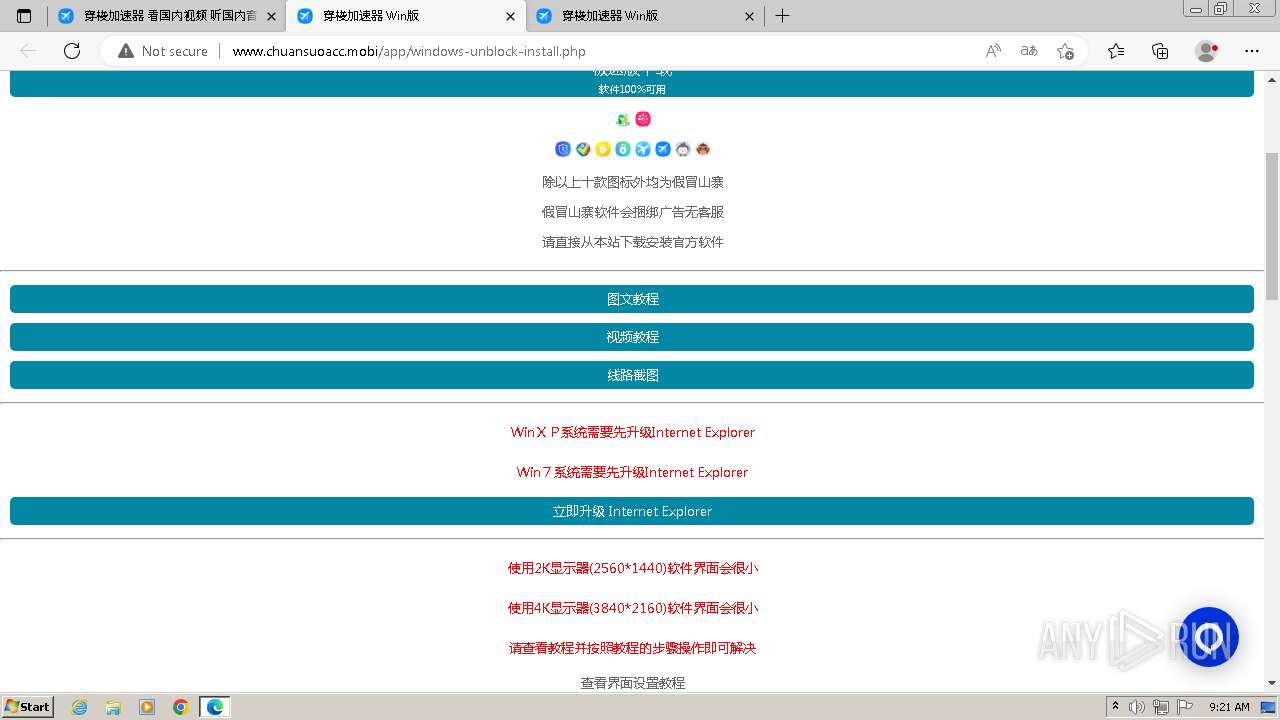
Task: Click the 假冒山寨软件会捆绑广告无客服 text
Action: (632, 212)
